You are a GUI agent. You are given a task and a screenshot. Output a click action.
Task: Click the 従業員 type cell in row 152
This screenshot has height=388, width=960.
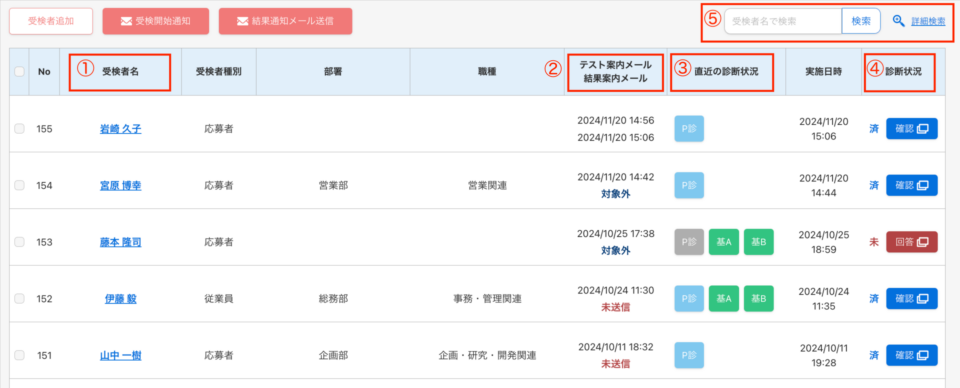[x=219, y=299]
